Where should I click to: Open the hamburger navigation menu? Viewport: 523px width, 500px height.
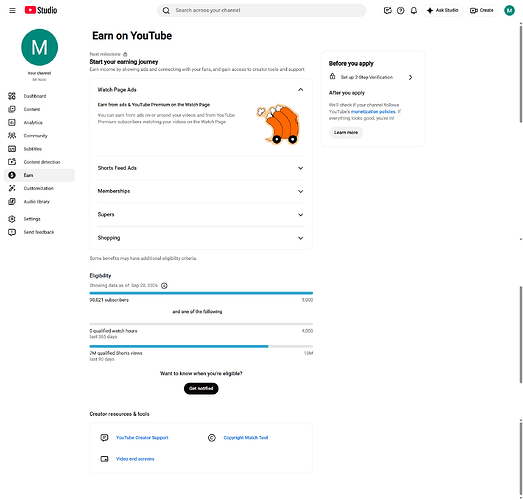(x=12, y=10)
